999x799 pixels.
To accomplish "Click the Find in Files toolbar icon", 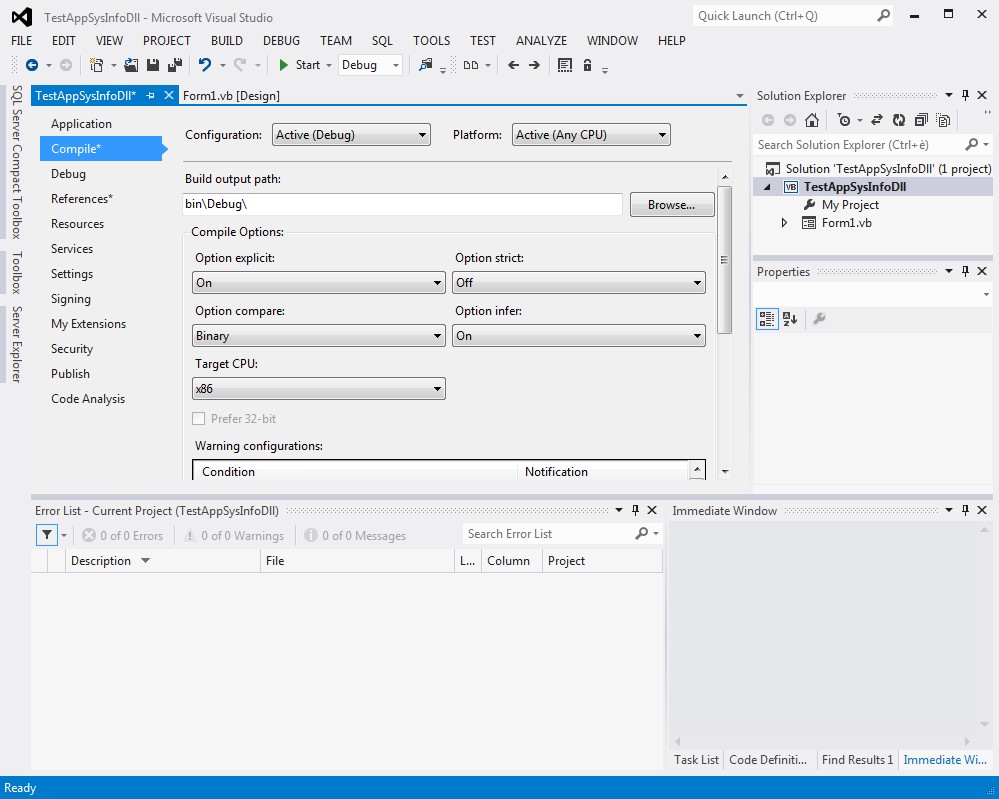I will click(426, 65).
